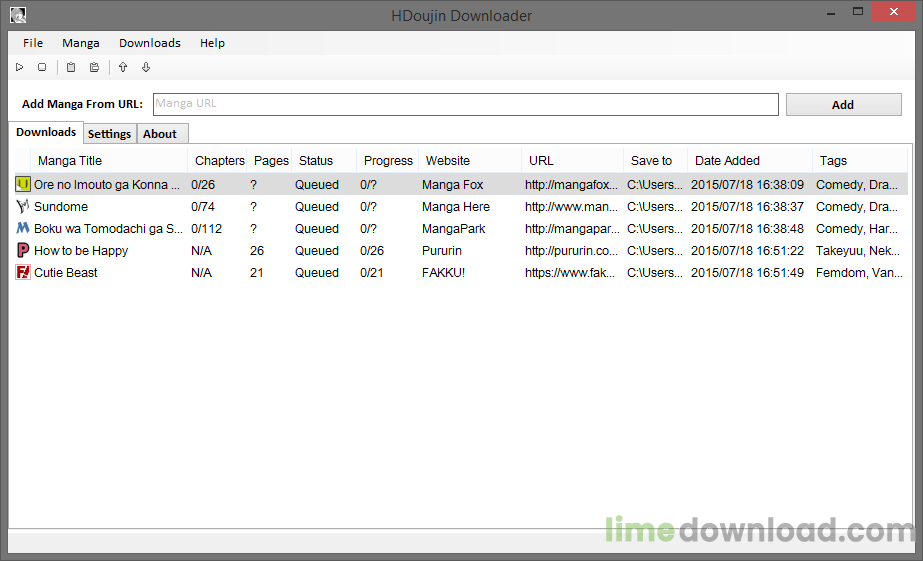Select the Ore no Imouto ga Konna row
Viewport: 923px width, 561px height.
click(x=461, y=184)
